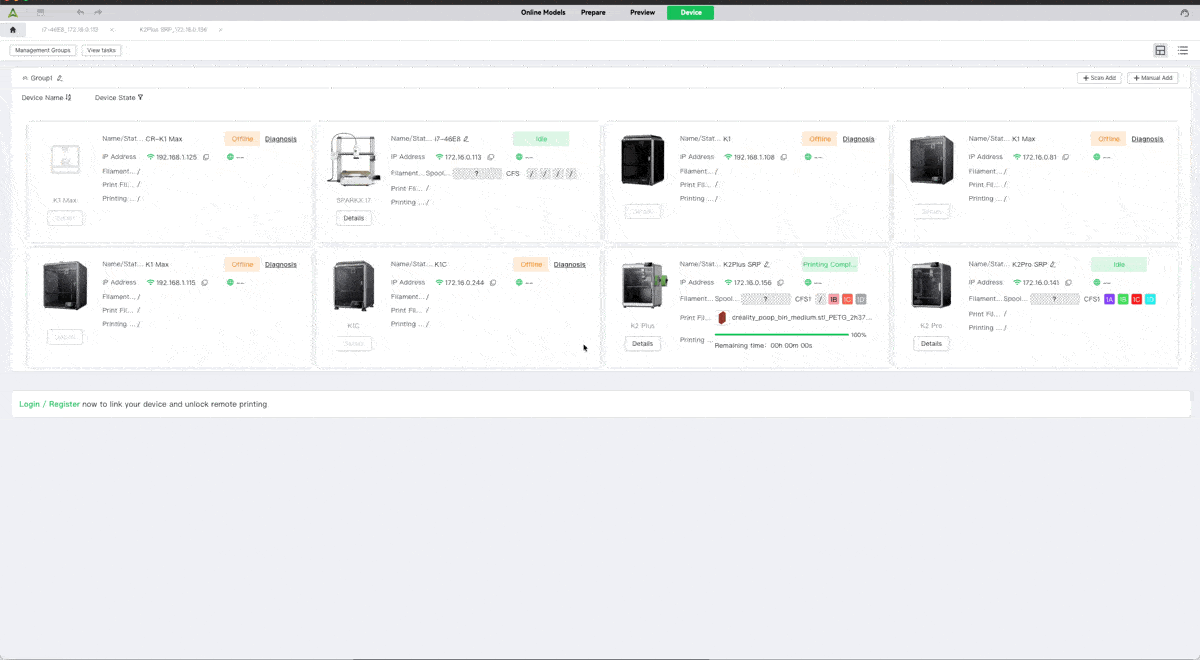Open Diagnosis for CR-K1 Max

pos(281,139)
